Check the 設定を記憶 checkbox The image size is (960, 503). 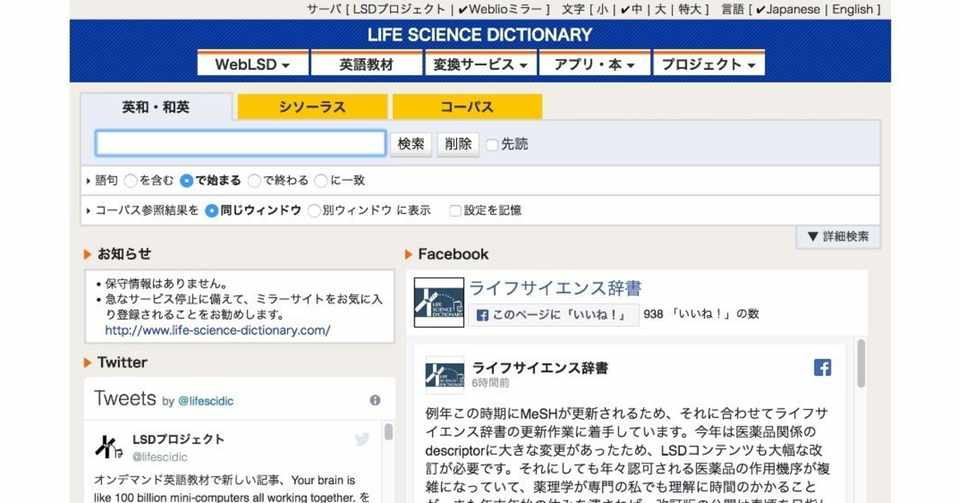coord(455,211)
